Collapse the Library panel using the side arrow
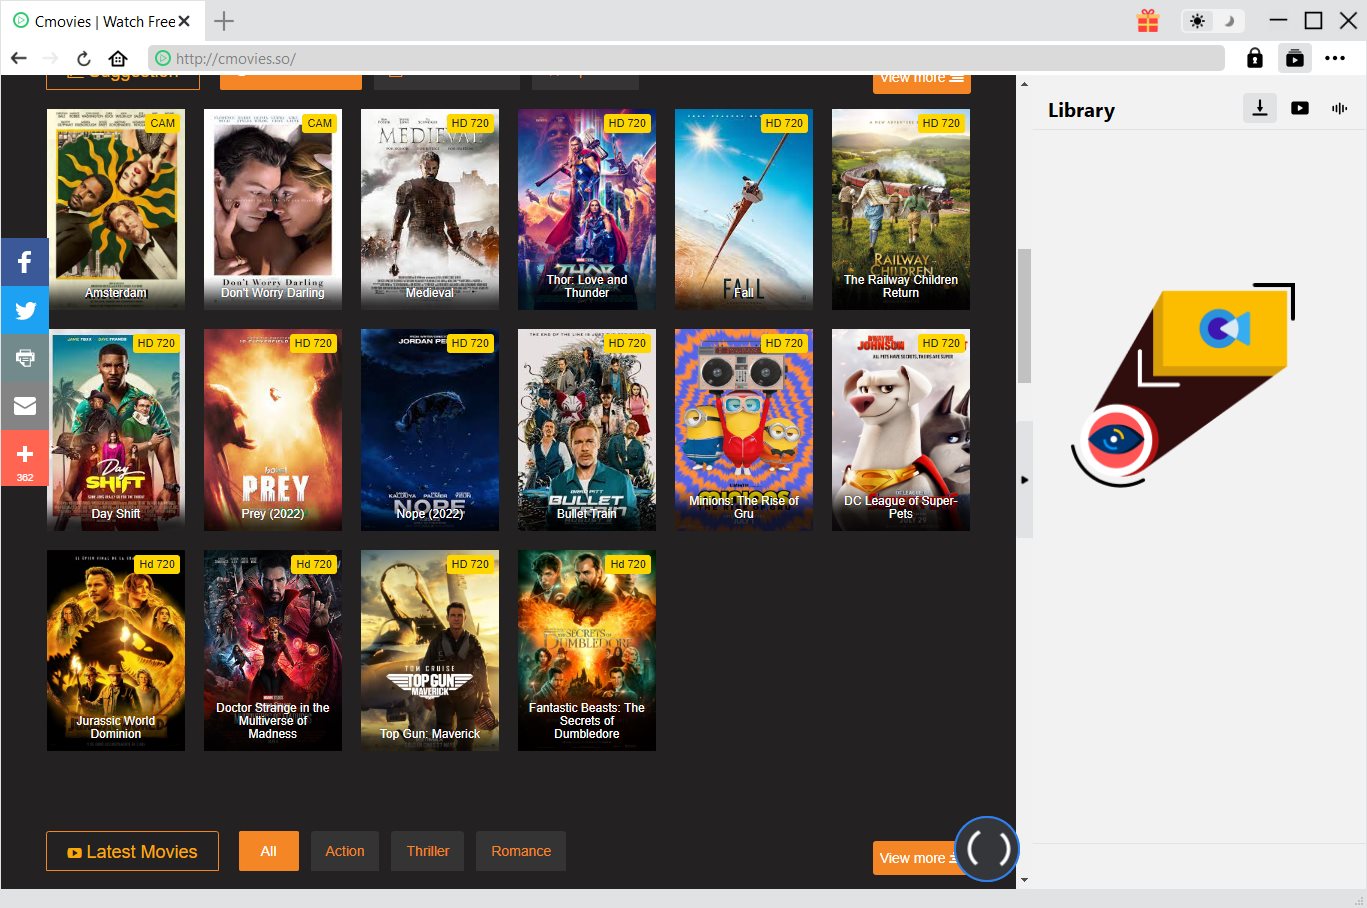1367x908 pixels. [1026, 480]
